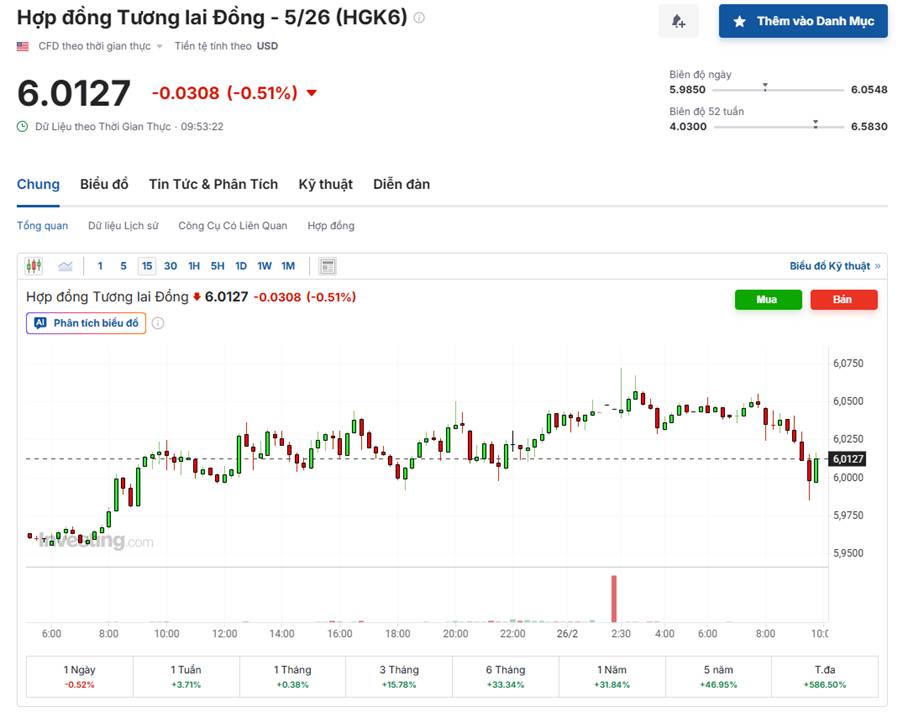Select the 30 minute interval
The width and height of the screenshot is (903, 712).
point(170,266)
